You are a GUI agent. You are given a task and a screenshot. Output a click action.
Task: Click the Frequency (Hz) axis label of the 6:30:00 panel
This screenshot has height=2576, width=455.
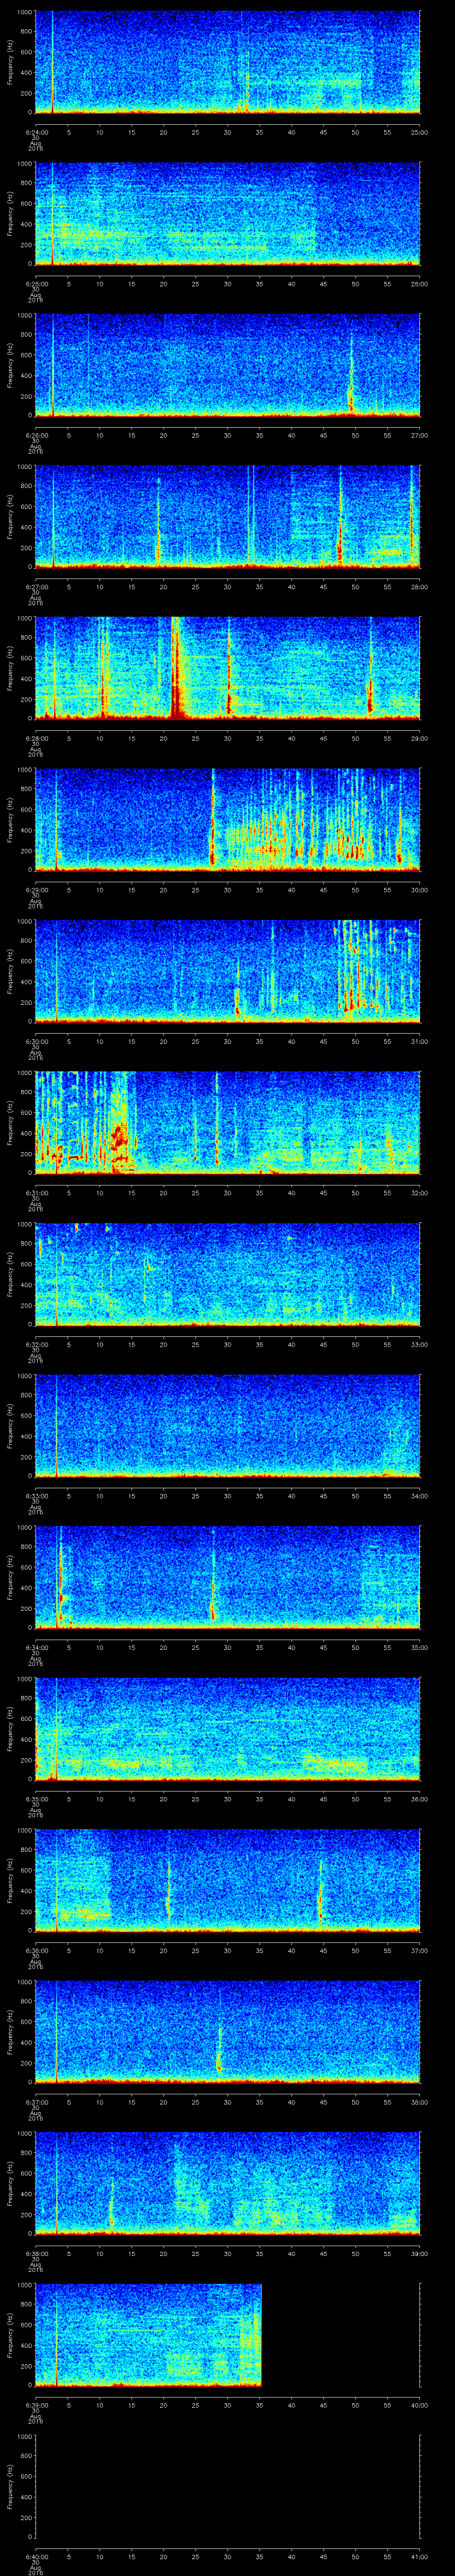pyautogui.click(x=10, y=971)
